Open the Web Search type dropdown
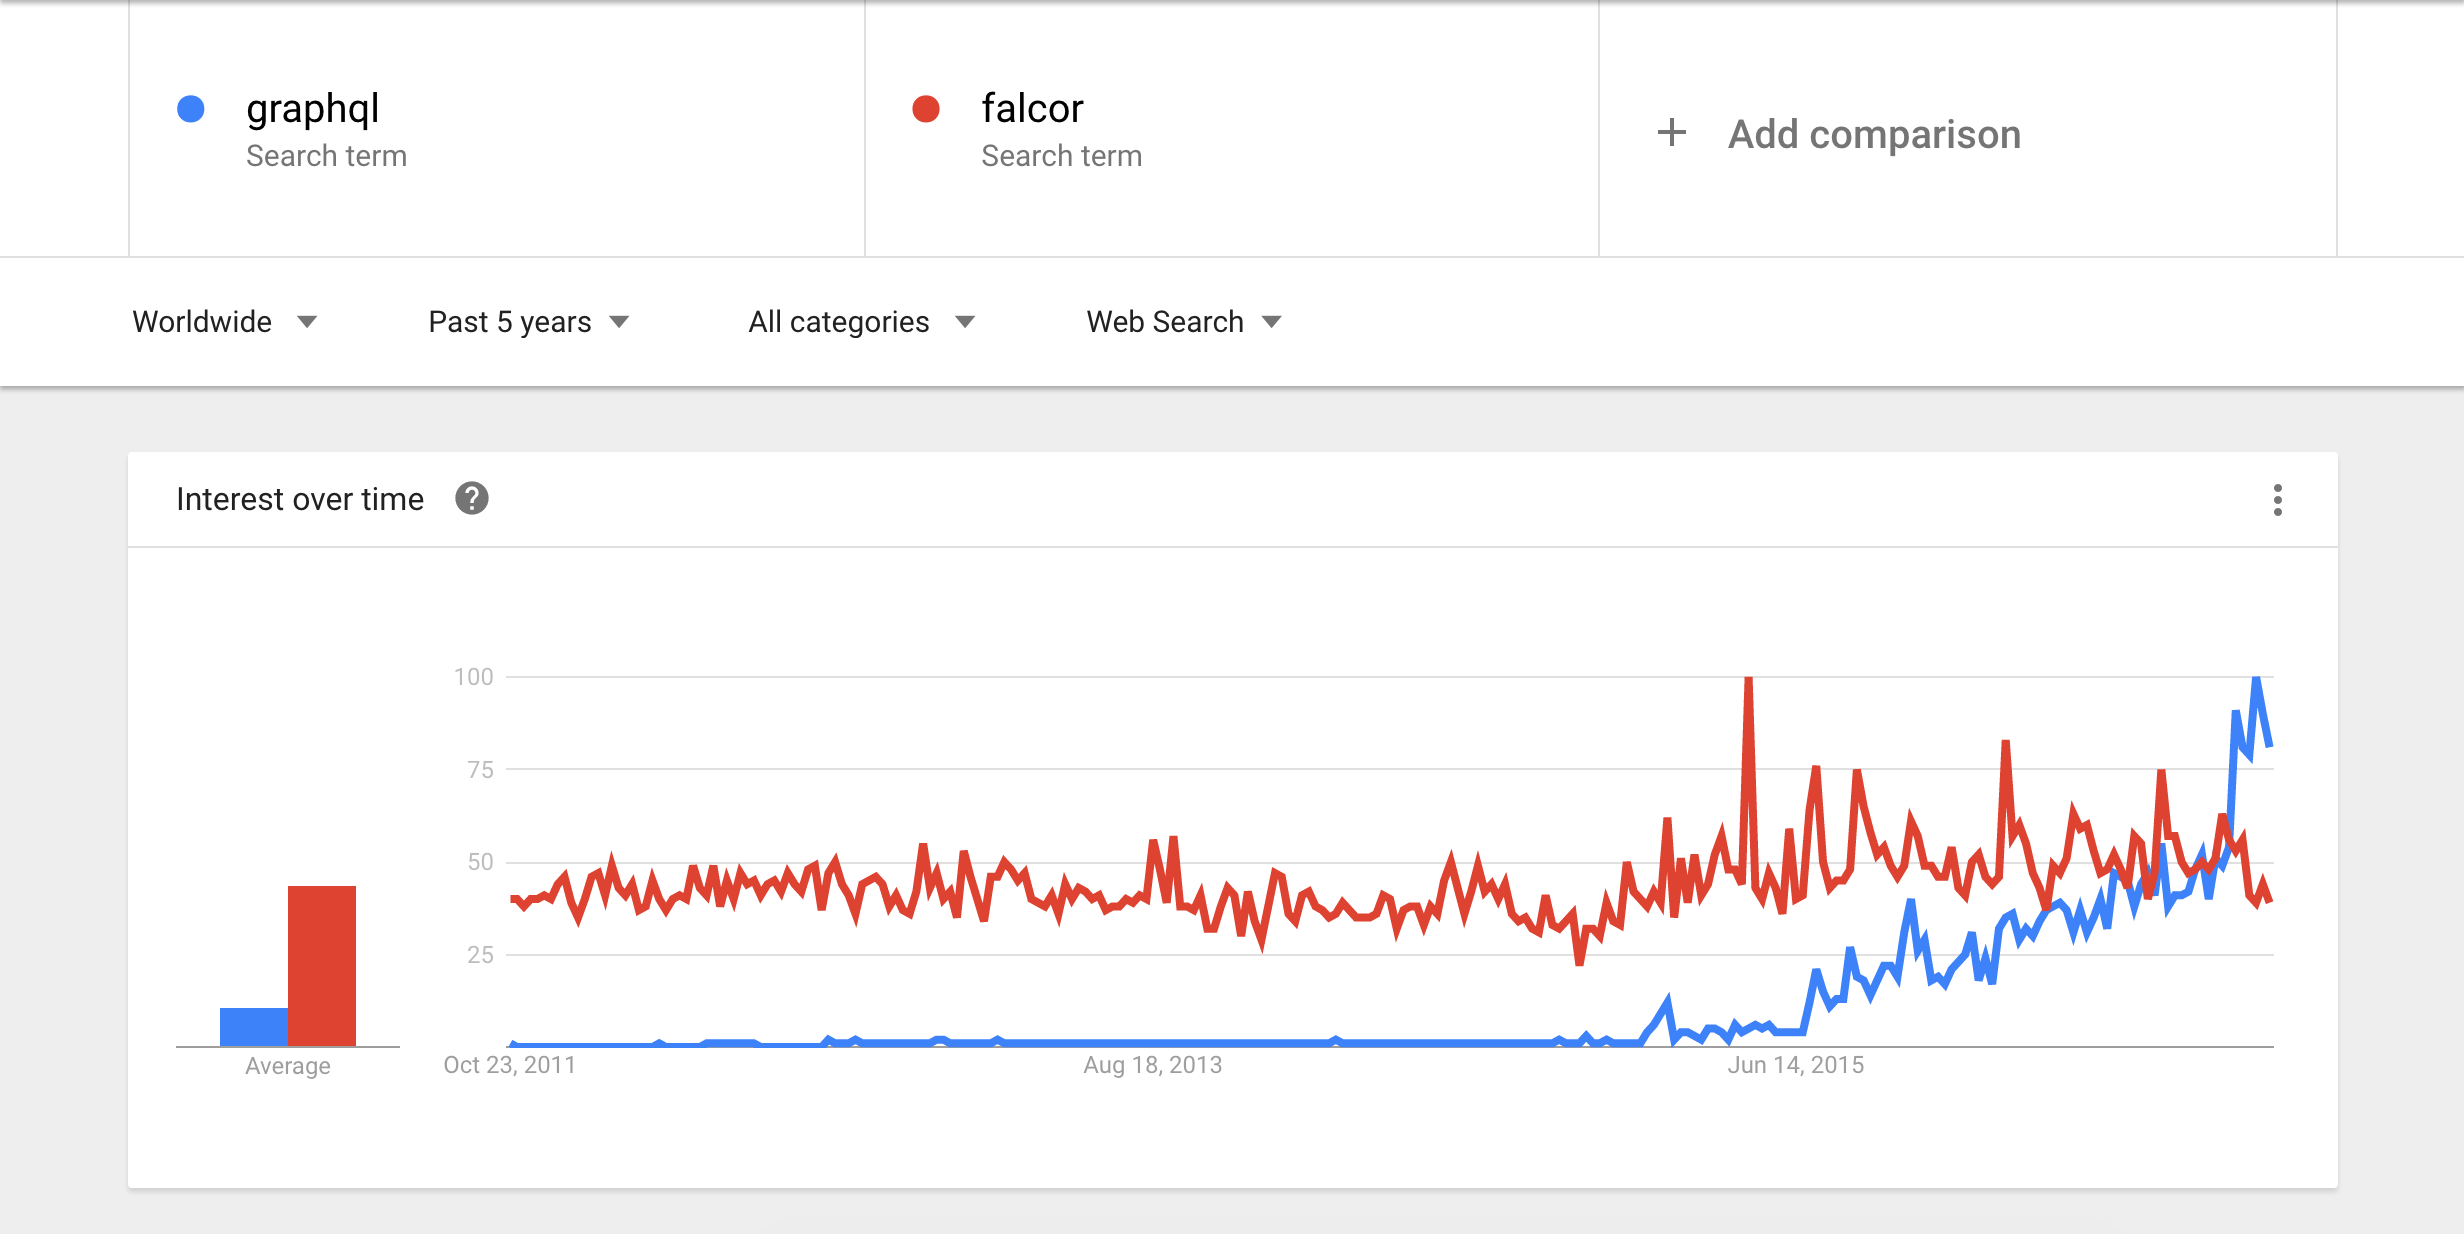 click(1184, 322)
